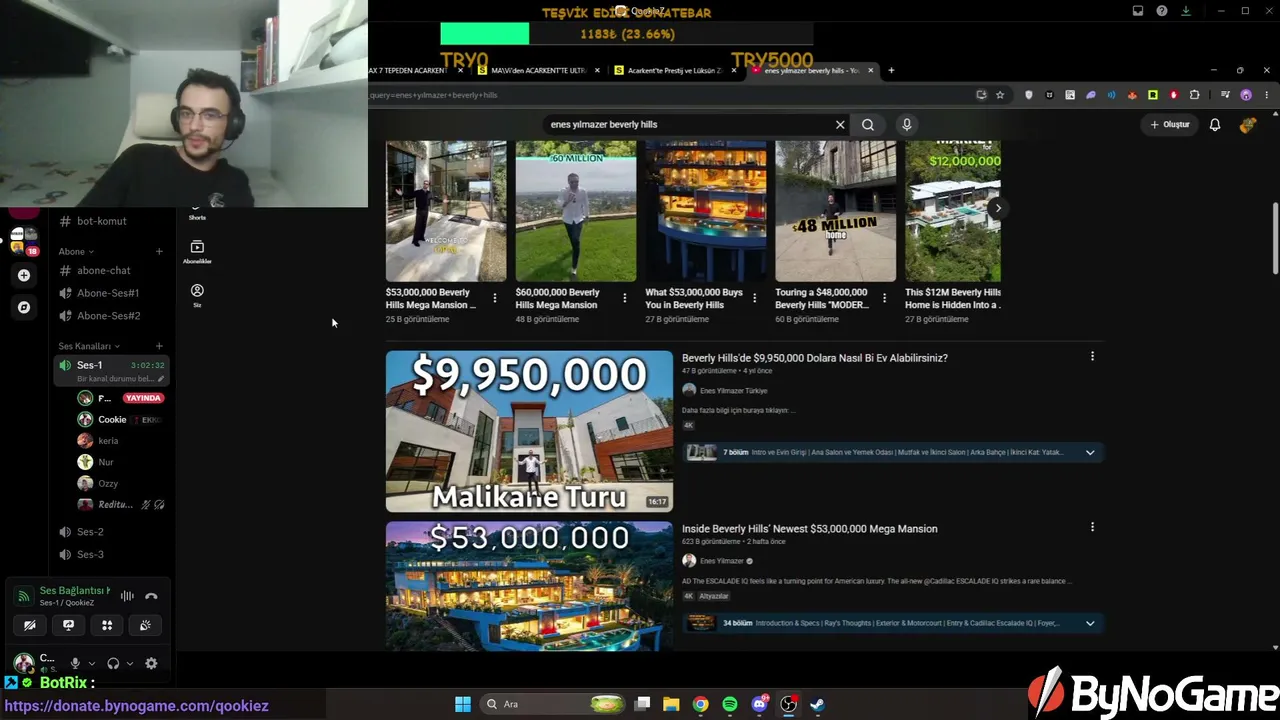This screenshot has height=720, width=1280.
Task: Open File Explorer from the taskbar
Action: (671, 704)
